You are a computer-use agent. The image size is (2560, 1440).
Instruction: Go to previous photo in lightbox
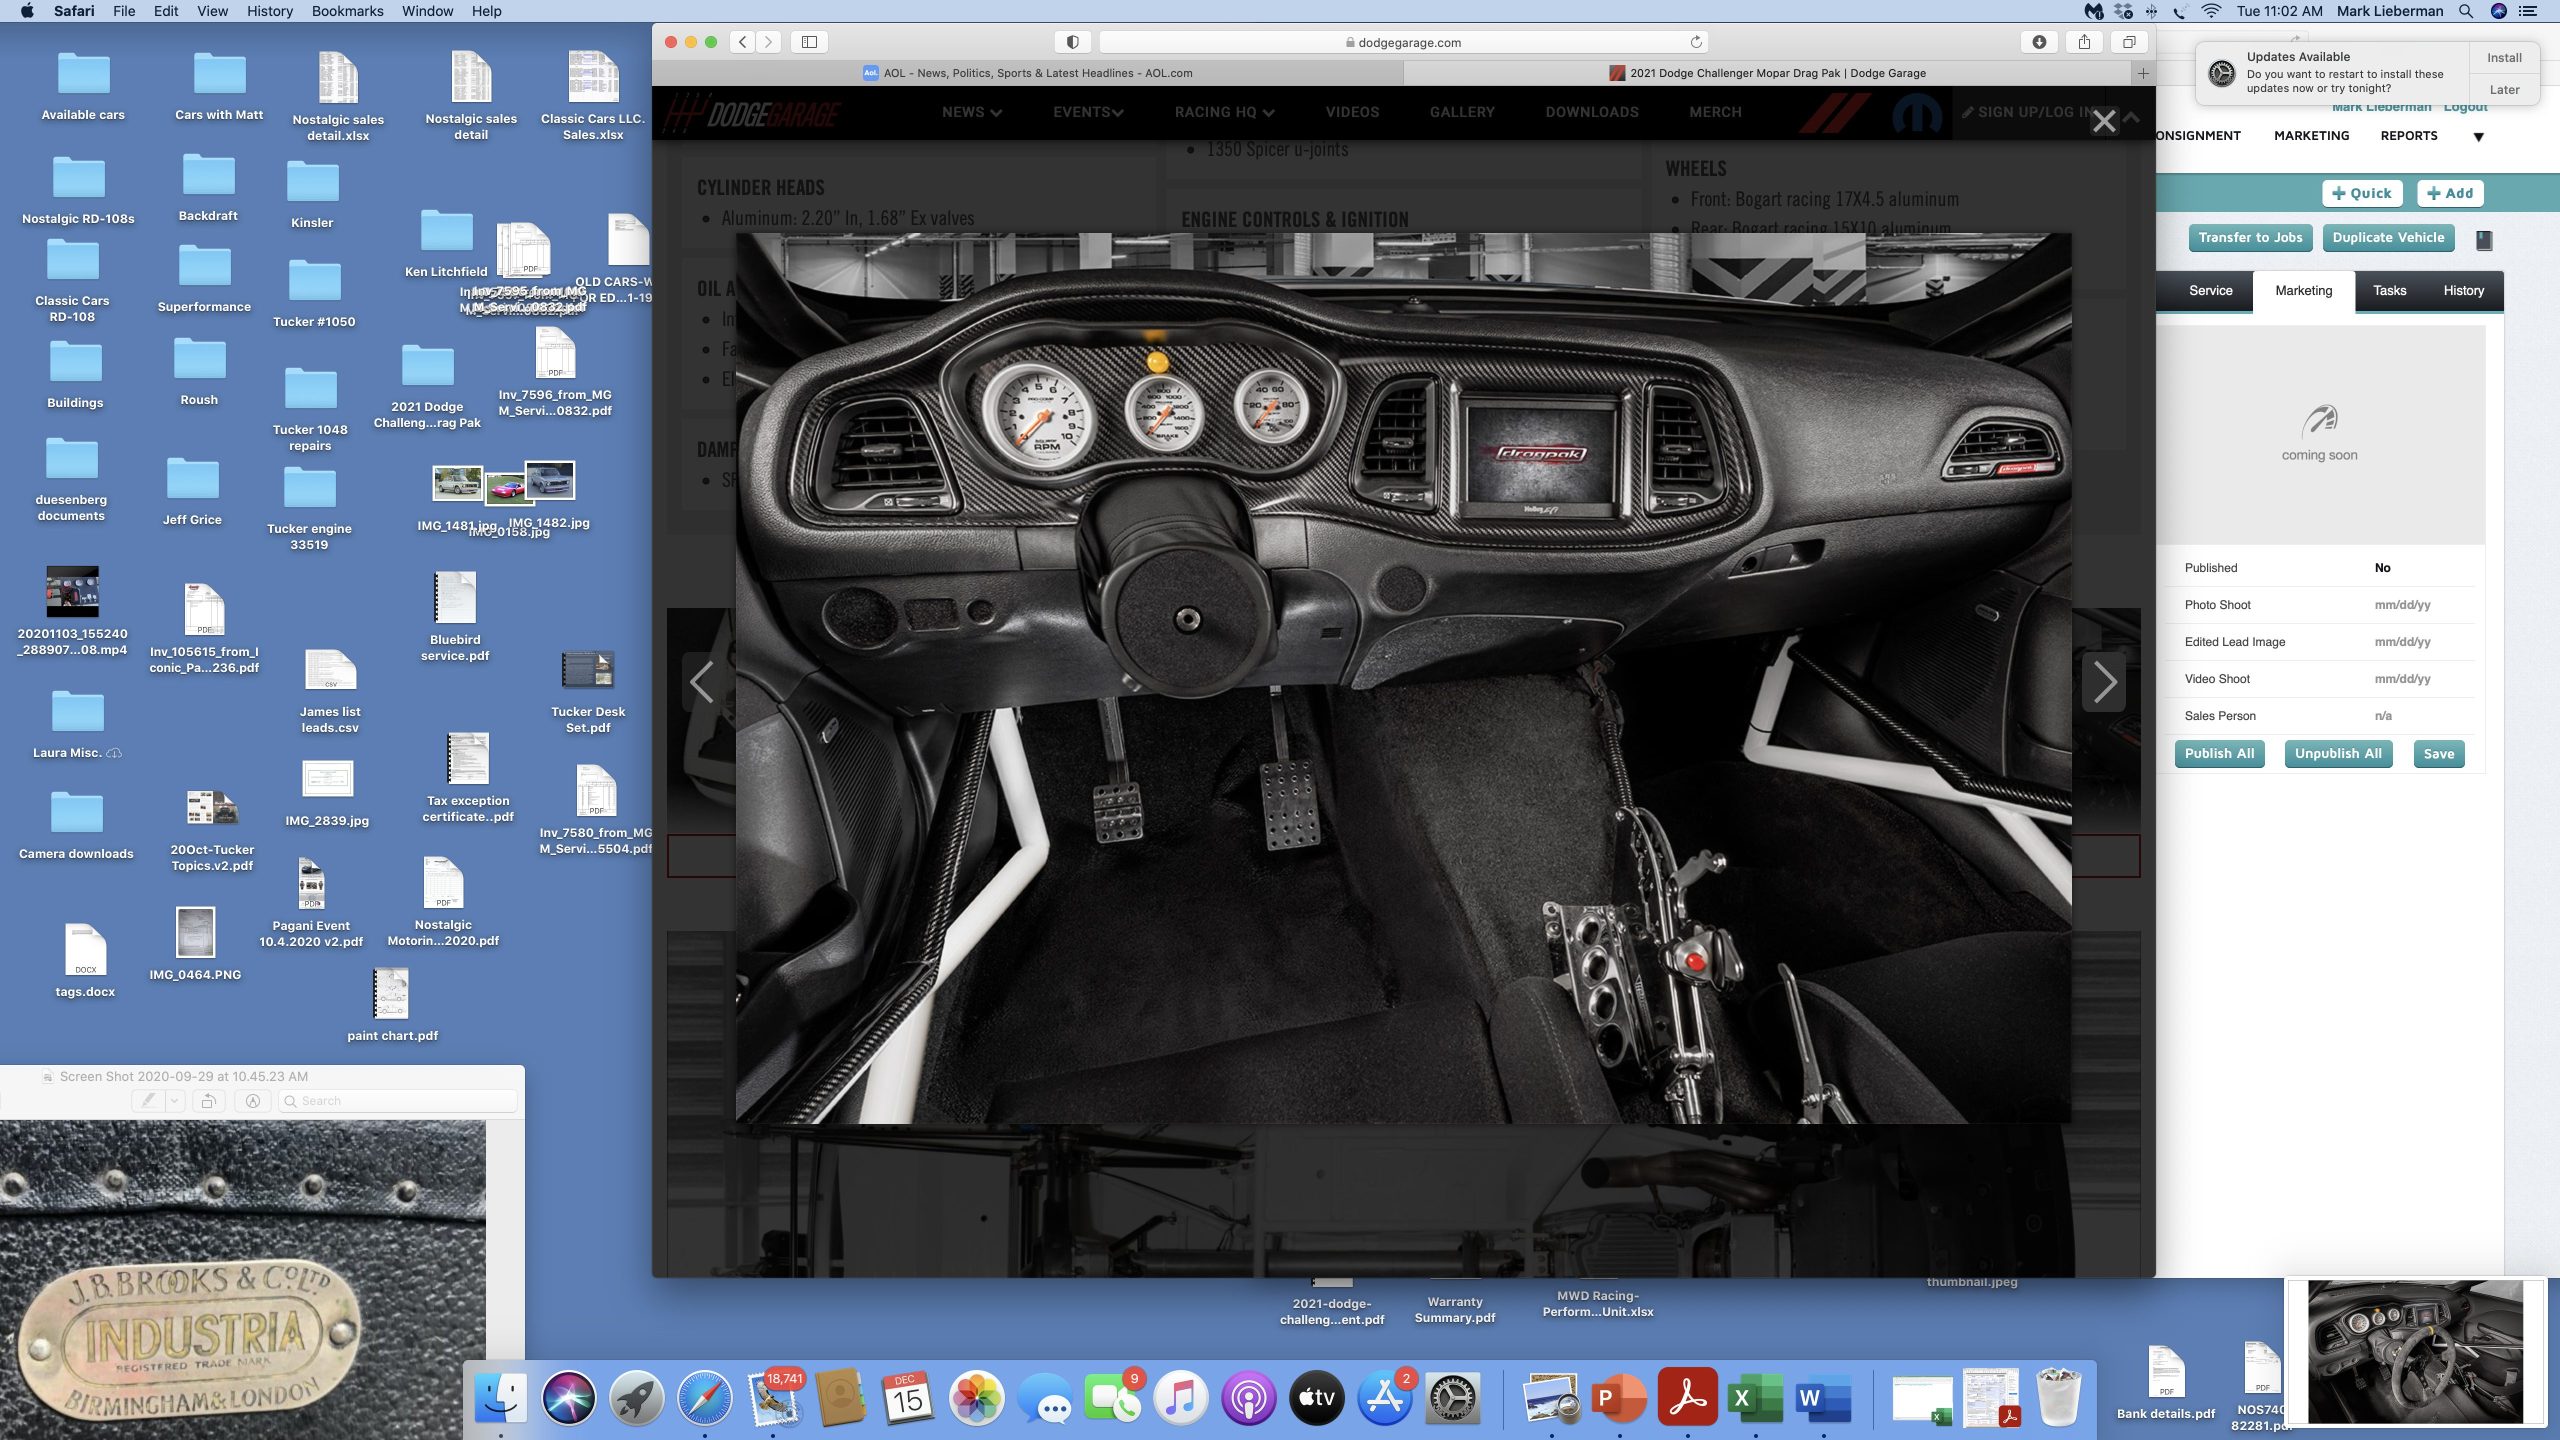pos(702,682)
